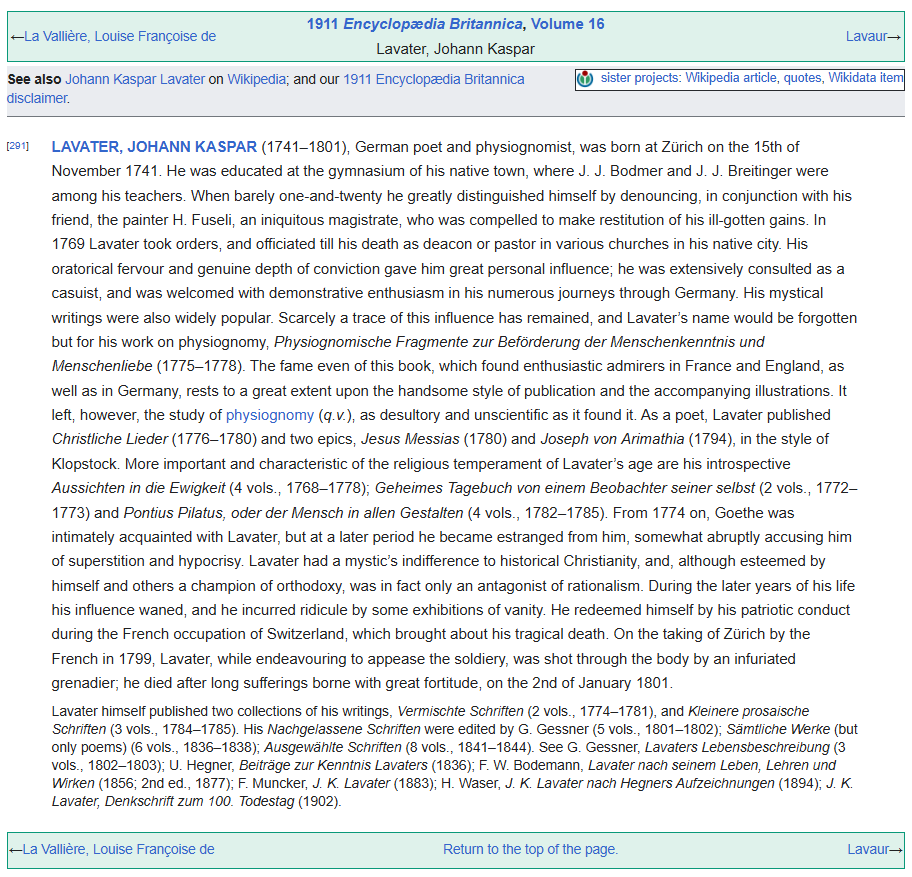Open the Wikidata item link

(865, 78)
